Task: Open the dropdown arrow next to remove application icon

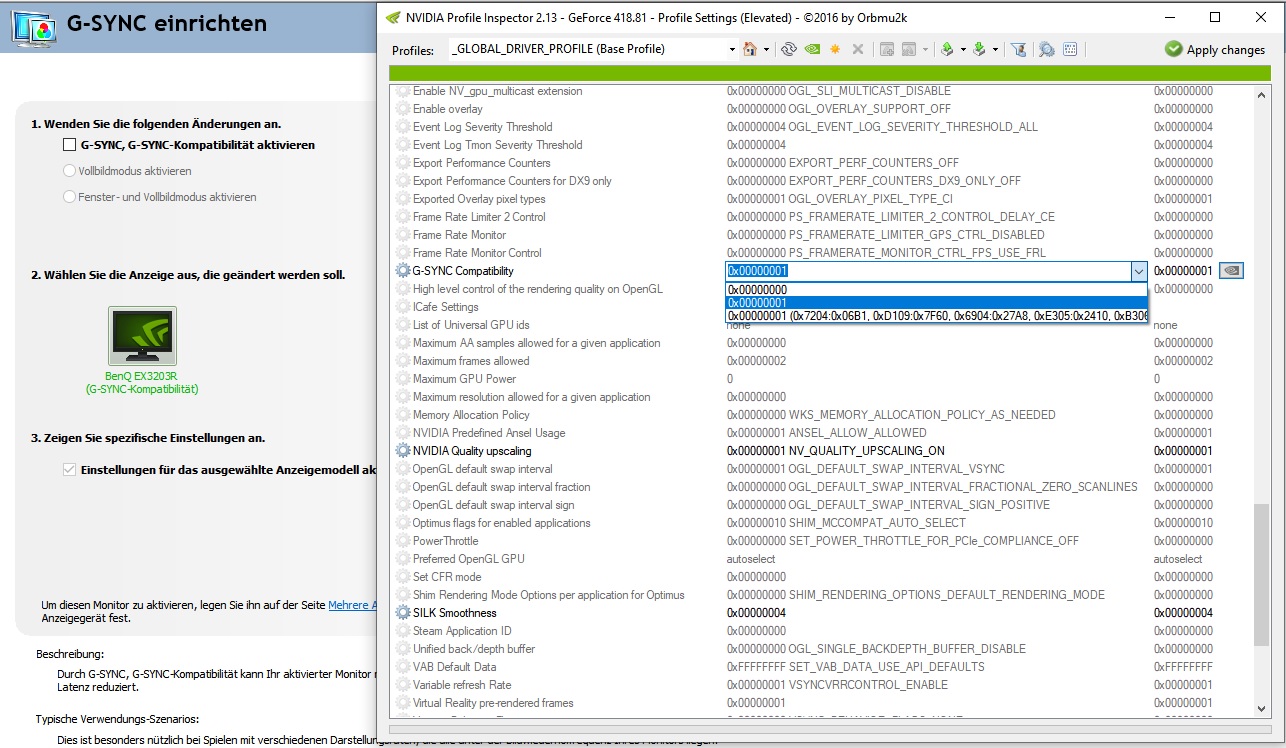Action: coord(926,49)
